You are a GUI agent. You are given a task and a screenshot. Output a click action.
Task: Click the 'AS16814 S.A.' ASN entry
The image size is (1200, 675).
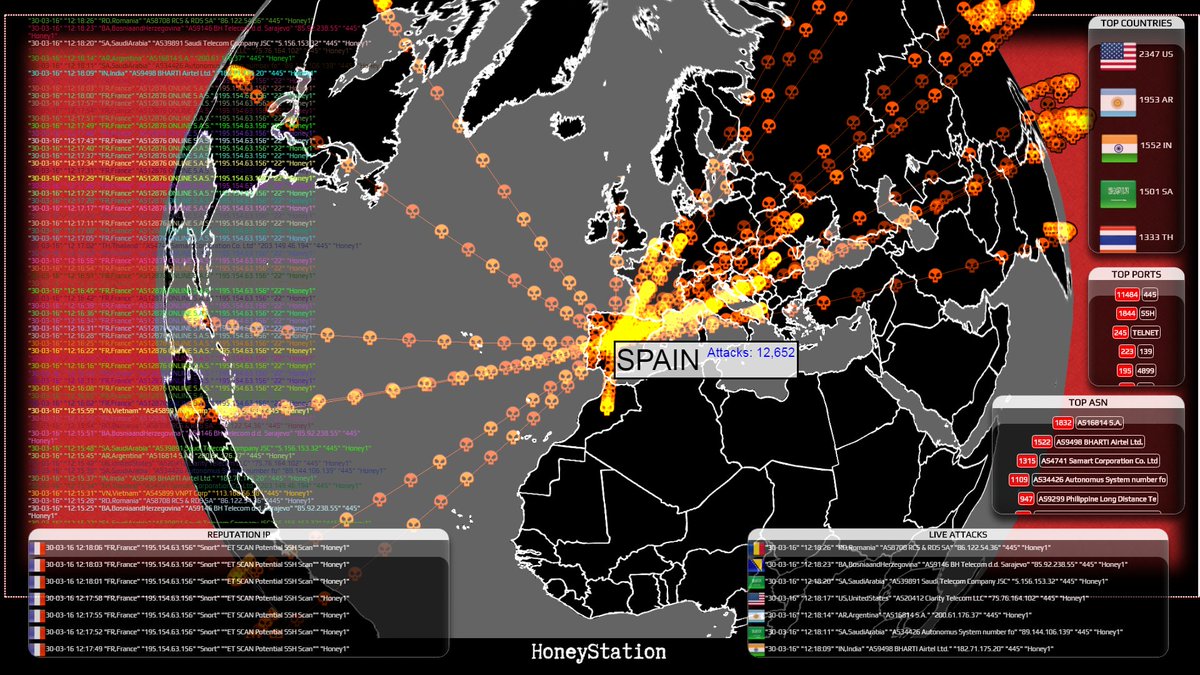pyautogui.click(x=1099, y=423)
